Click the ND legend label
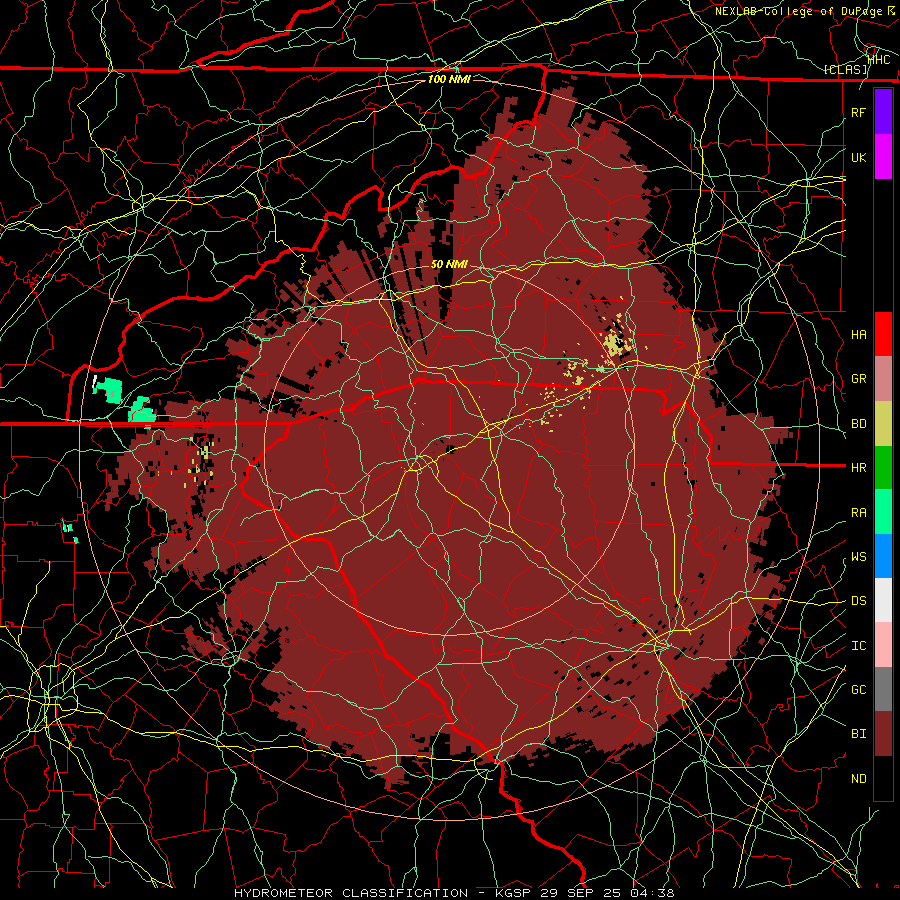 (858, 779)
